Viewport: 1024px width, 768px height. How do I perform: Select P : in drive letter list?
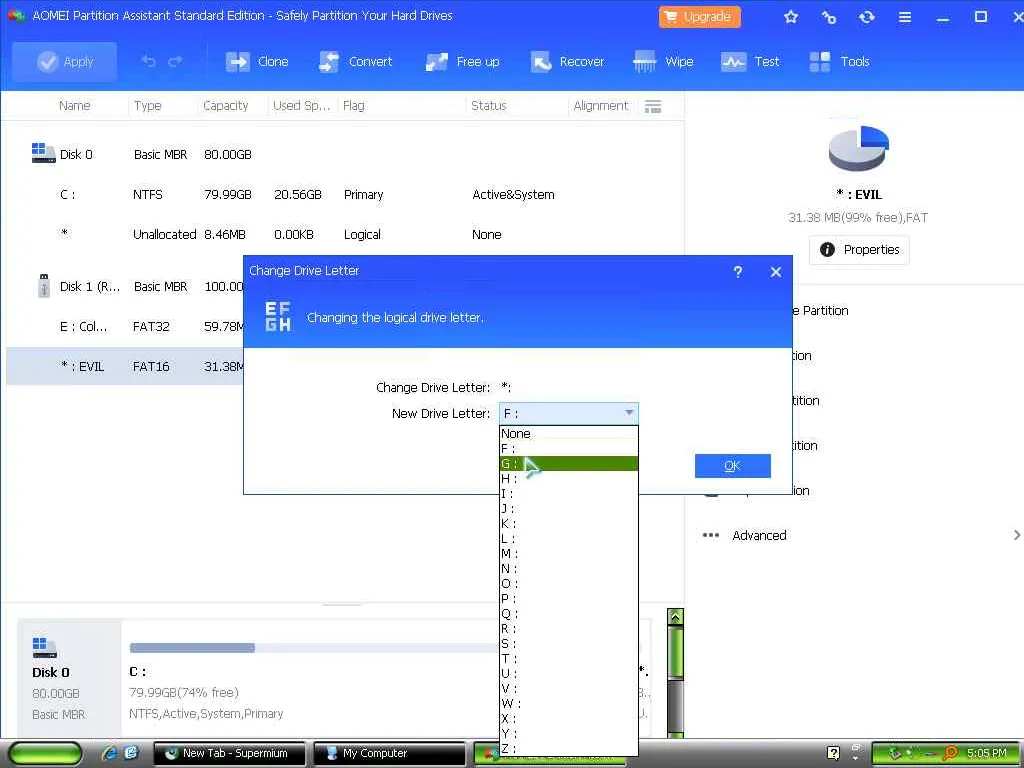click(x=568, y=599)
